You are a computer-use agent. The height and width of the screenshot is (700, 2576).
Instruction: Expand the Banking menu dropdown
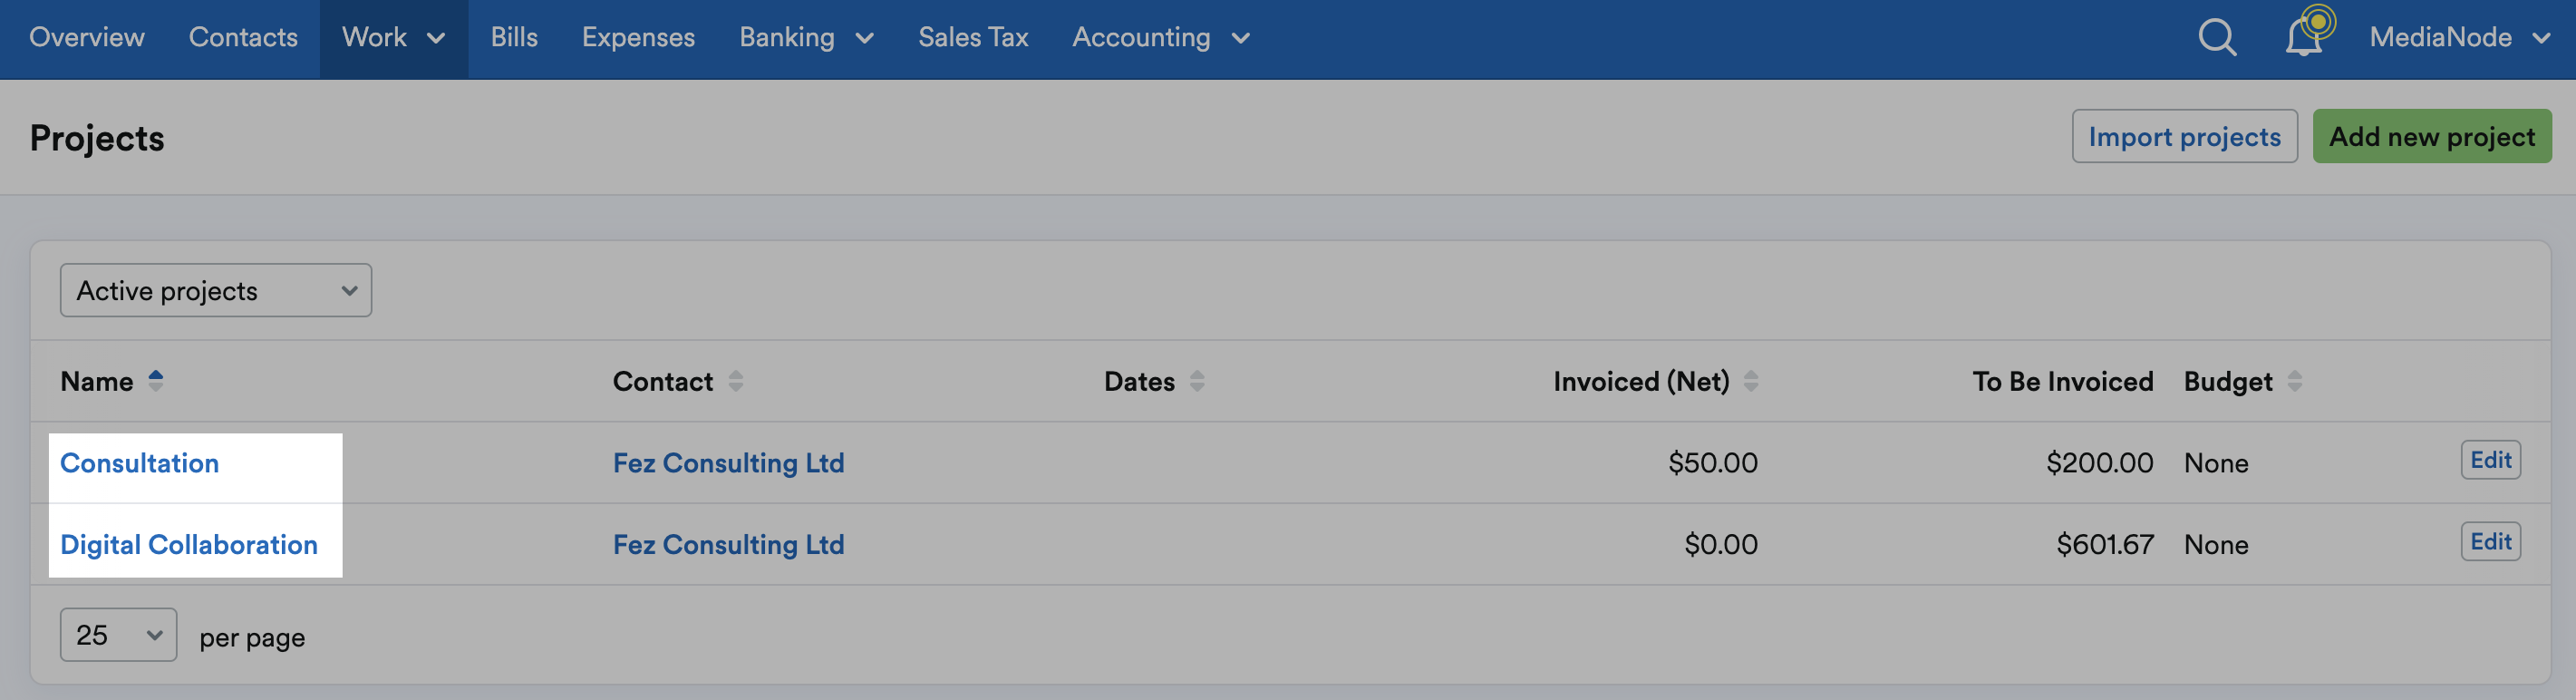point(806,38)
